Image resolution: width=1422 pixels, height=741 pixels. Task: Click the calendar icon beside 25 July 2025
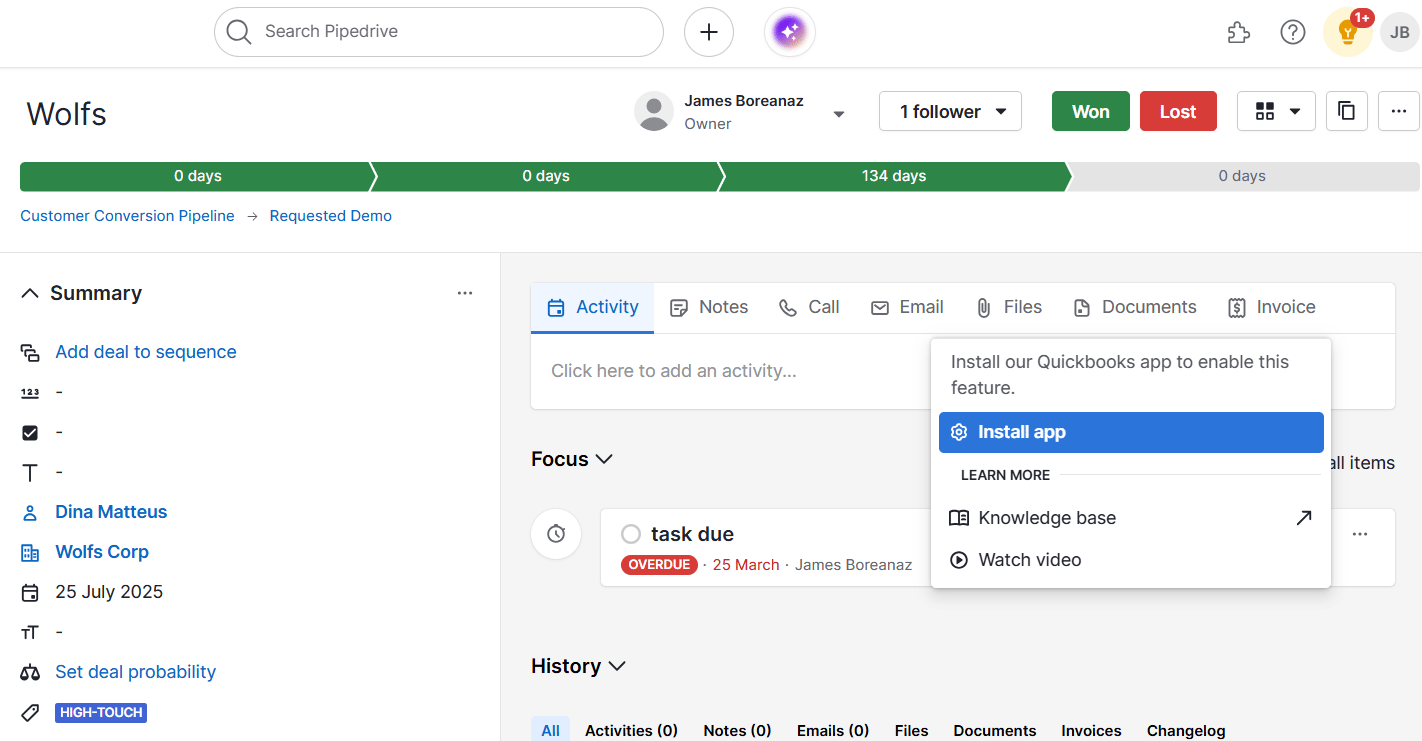tap(30, 592)
